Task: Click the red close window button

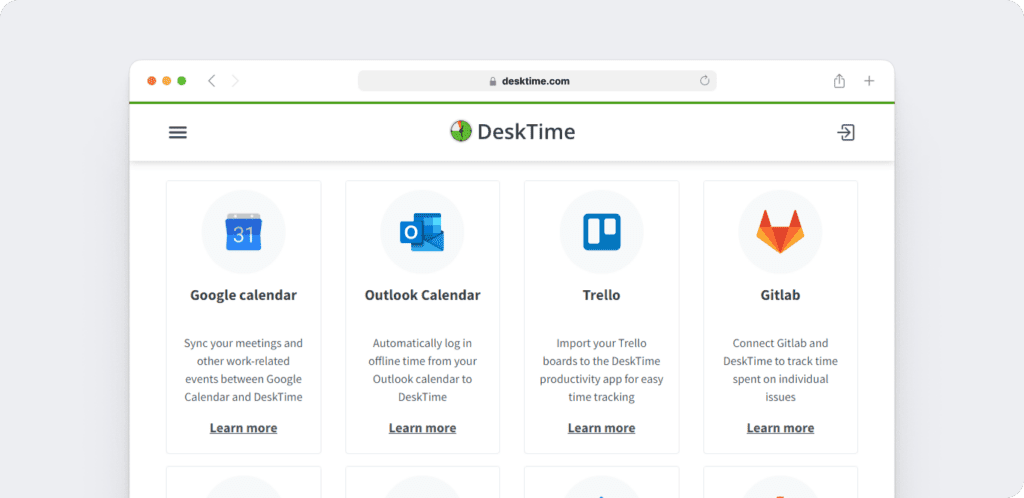Action: point(152,81)
